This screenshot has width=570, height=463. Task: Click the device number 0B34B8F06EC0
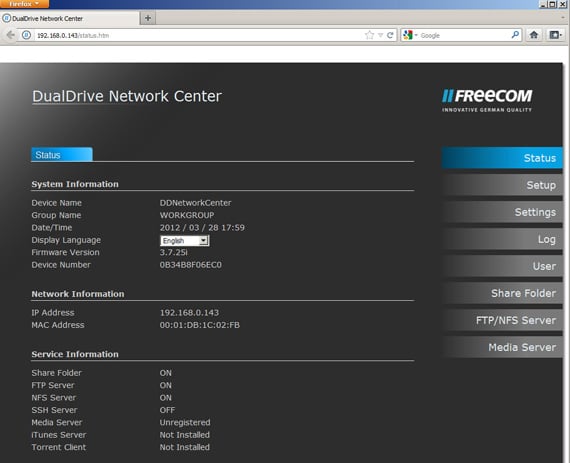(x=190, y=265)
